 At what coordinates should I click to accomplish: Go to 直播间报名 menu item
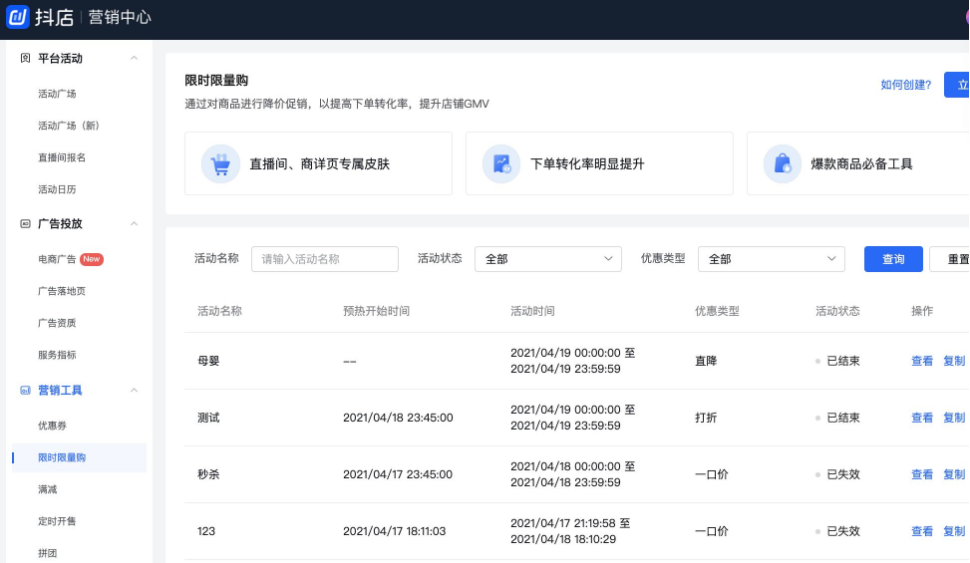coord(62,158)
